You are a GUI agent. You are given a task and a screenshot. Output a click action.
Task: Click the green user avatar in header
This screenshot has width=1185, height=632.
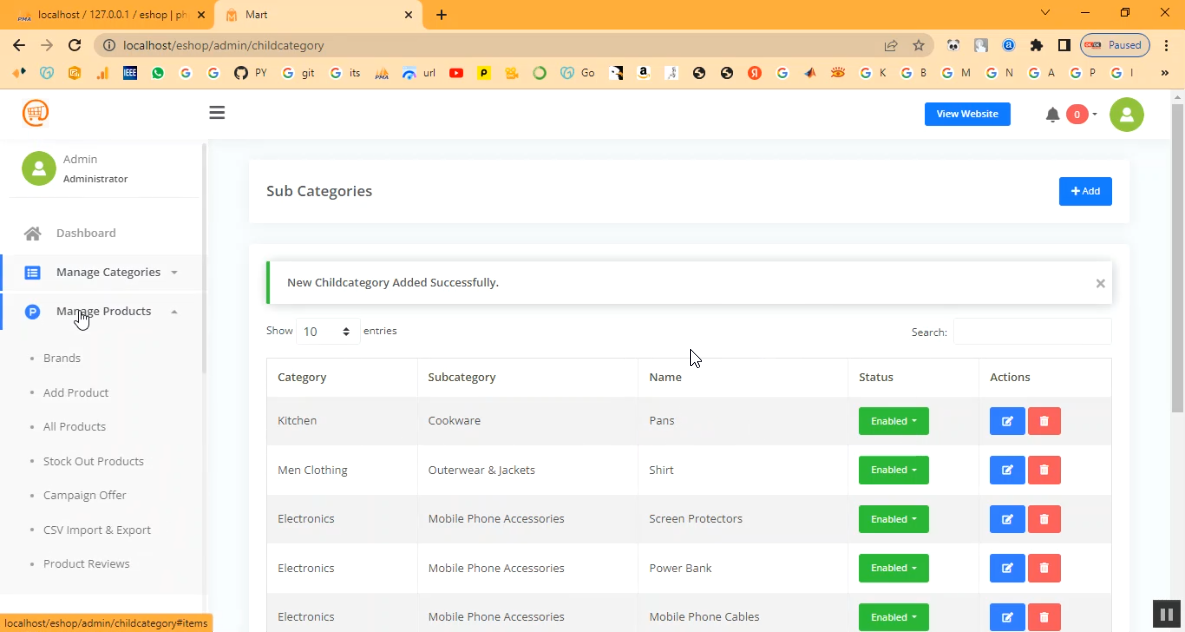pos(1126,115)
